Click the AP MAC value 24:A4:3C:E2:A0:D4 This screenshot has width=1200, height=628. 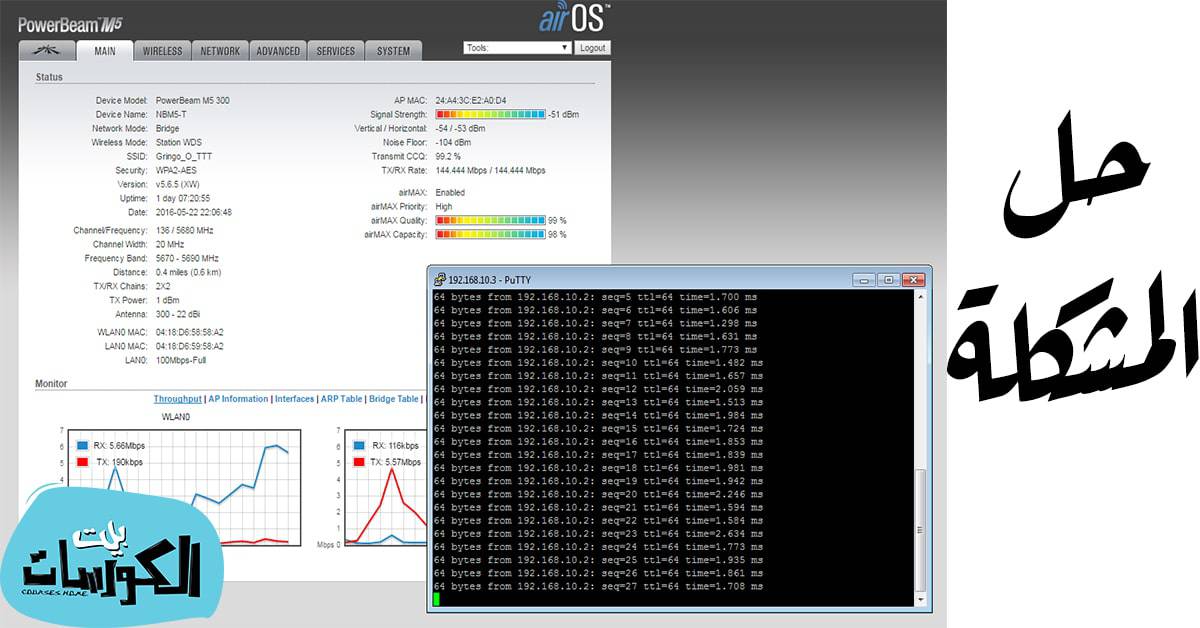pyautogui.click(x=471, y=100)
